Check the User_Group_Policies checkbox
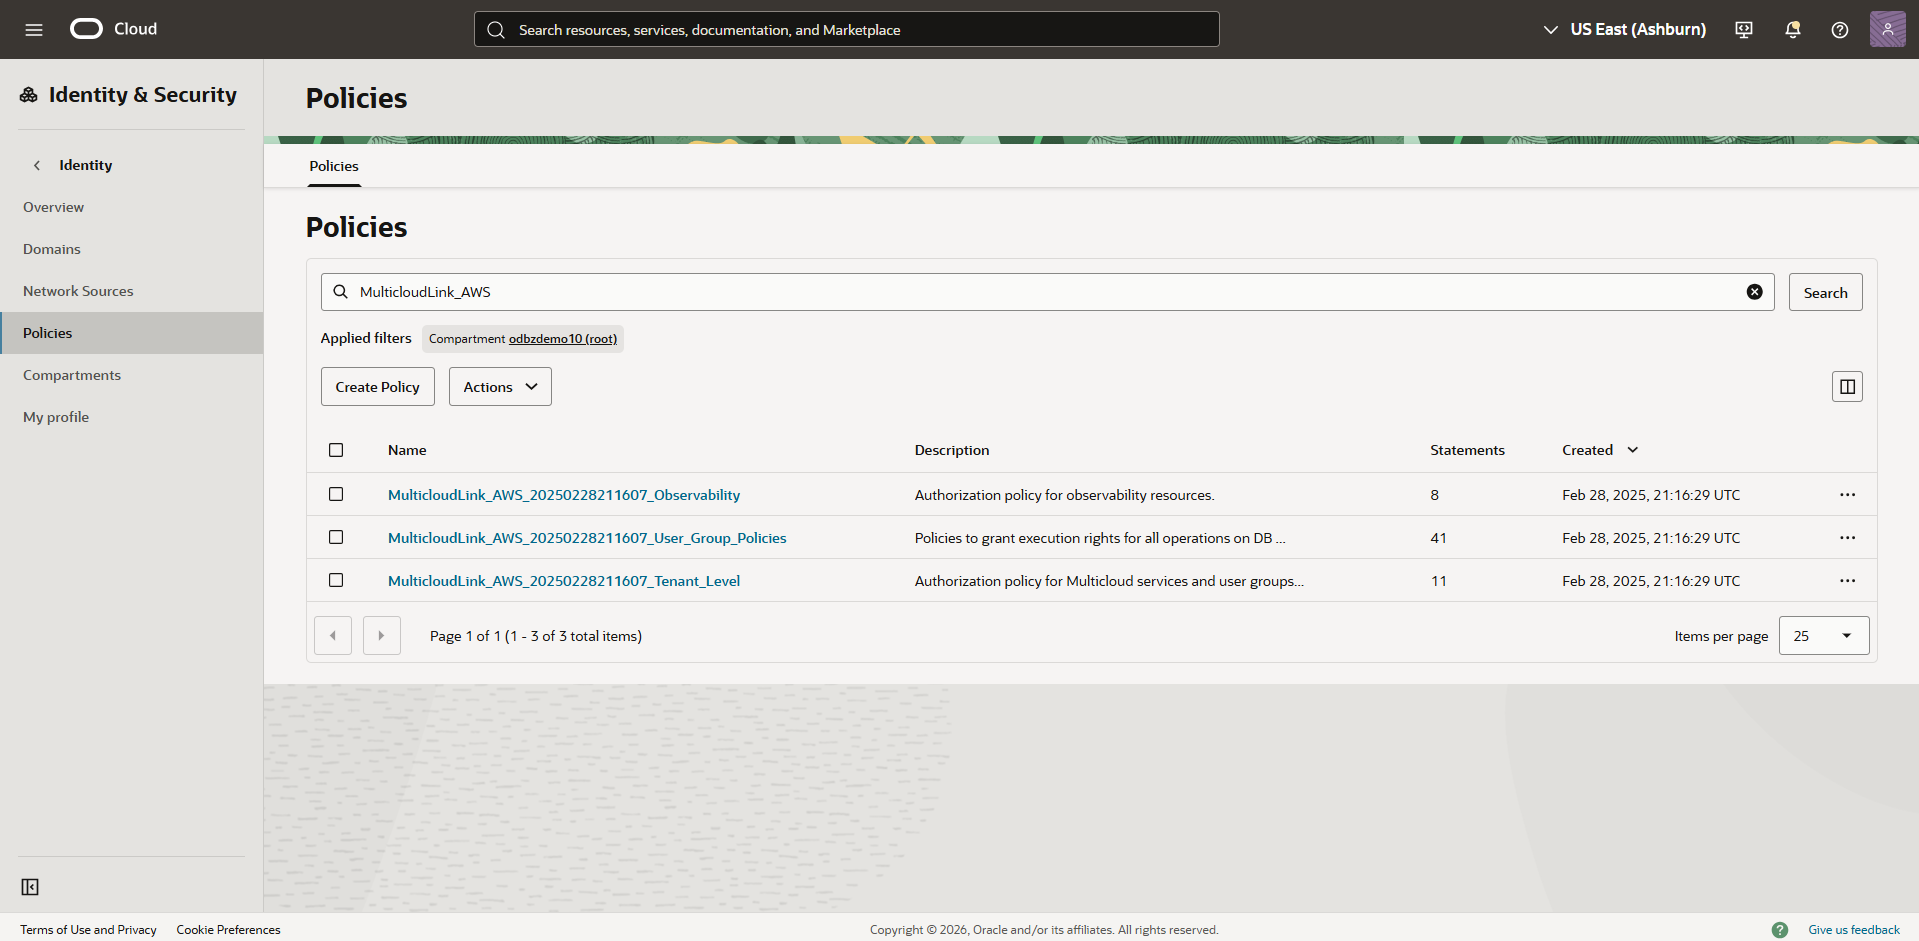Viewport: 1919px width, 941px height. click(x=336, y=538)
